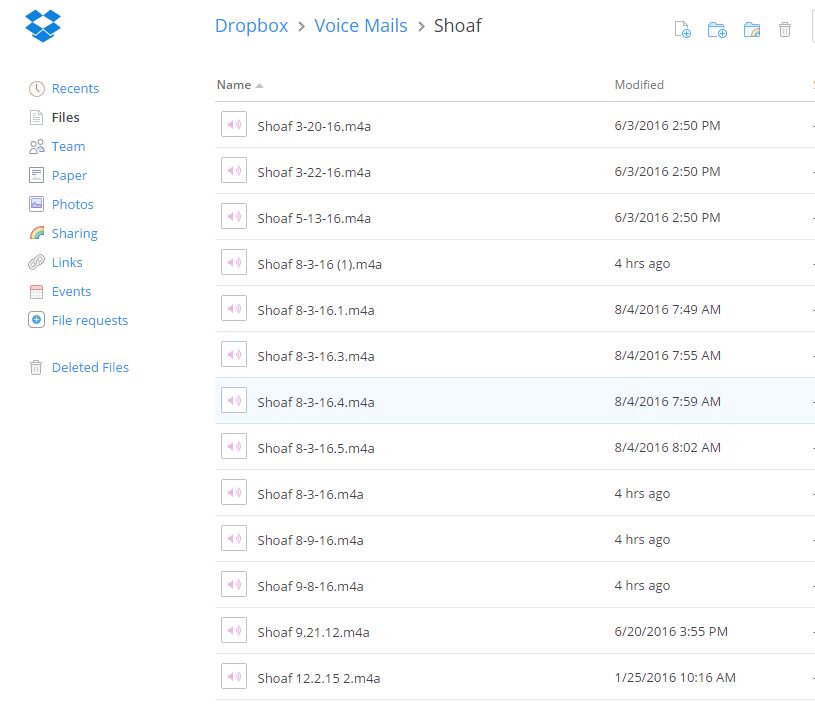Sort files by Modified column
The height and width of the screenshot is (706, 815).
[x=639, y=85]
